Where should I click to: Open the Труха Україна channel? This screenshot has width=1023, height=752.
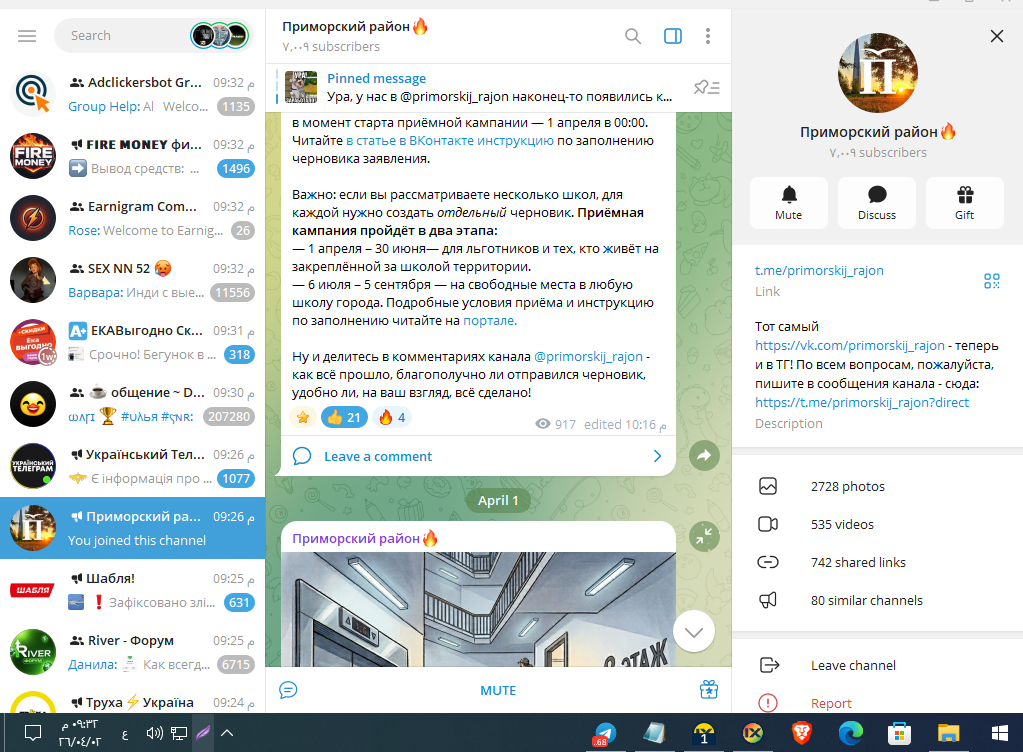[132, 700]
